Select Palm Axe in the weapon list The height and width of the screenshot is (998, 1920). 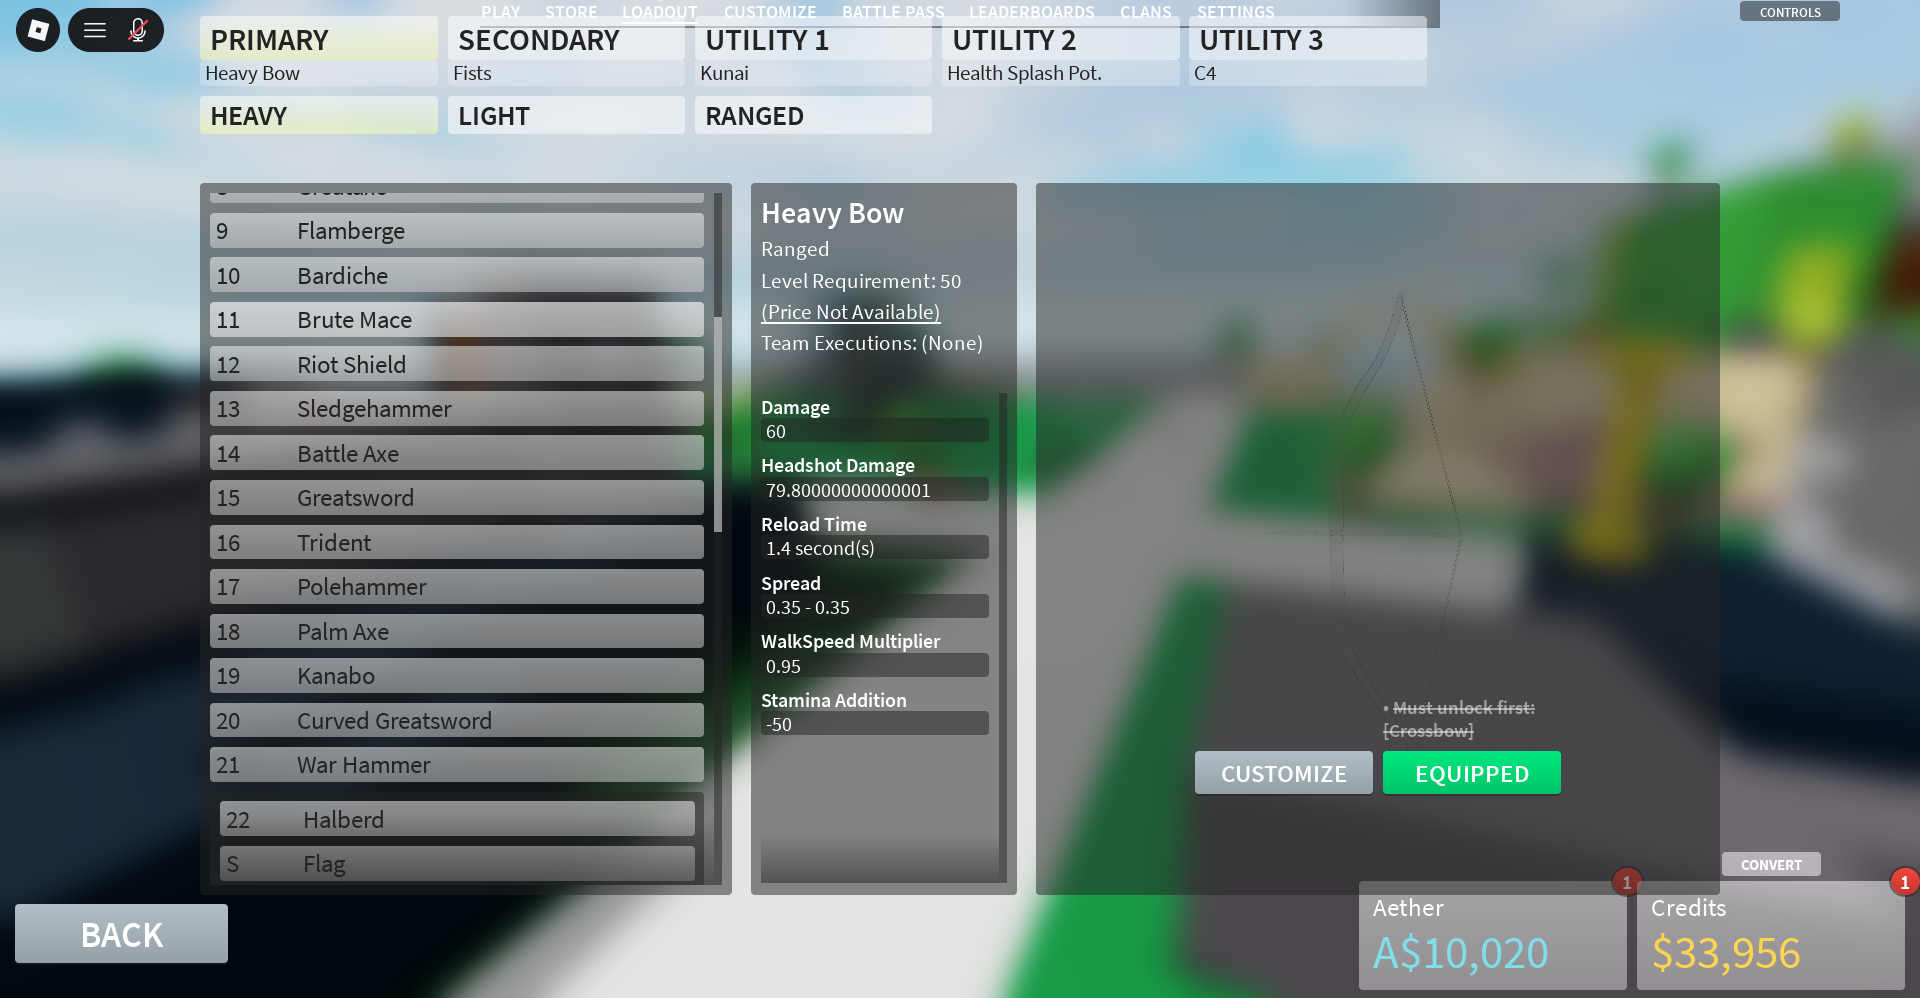tap(457, 631)
